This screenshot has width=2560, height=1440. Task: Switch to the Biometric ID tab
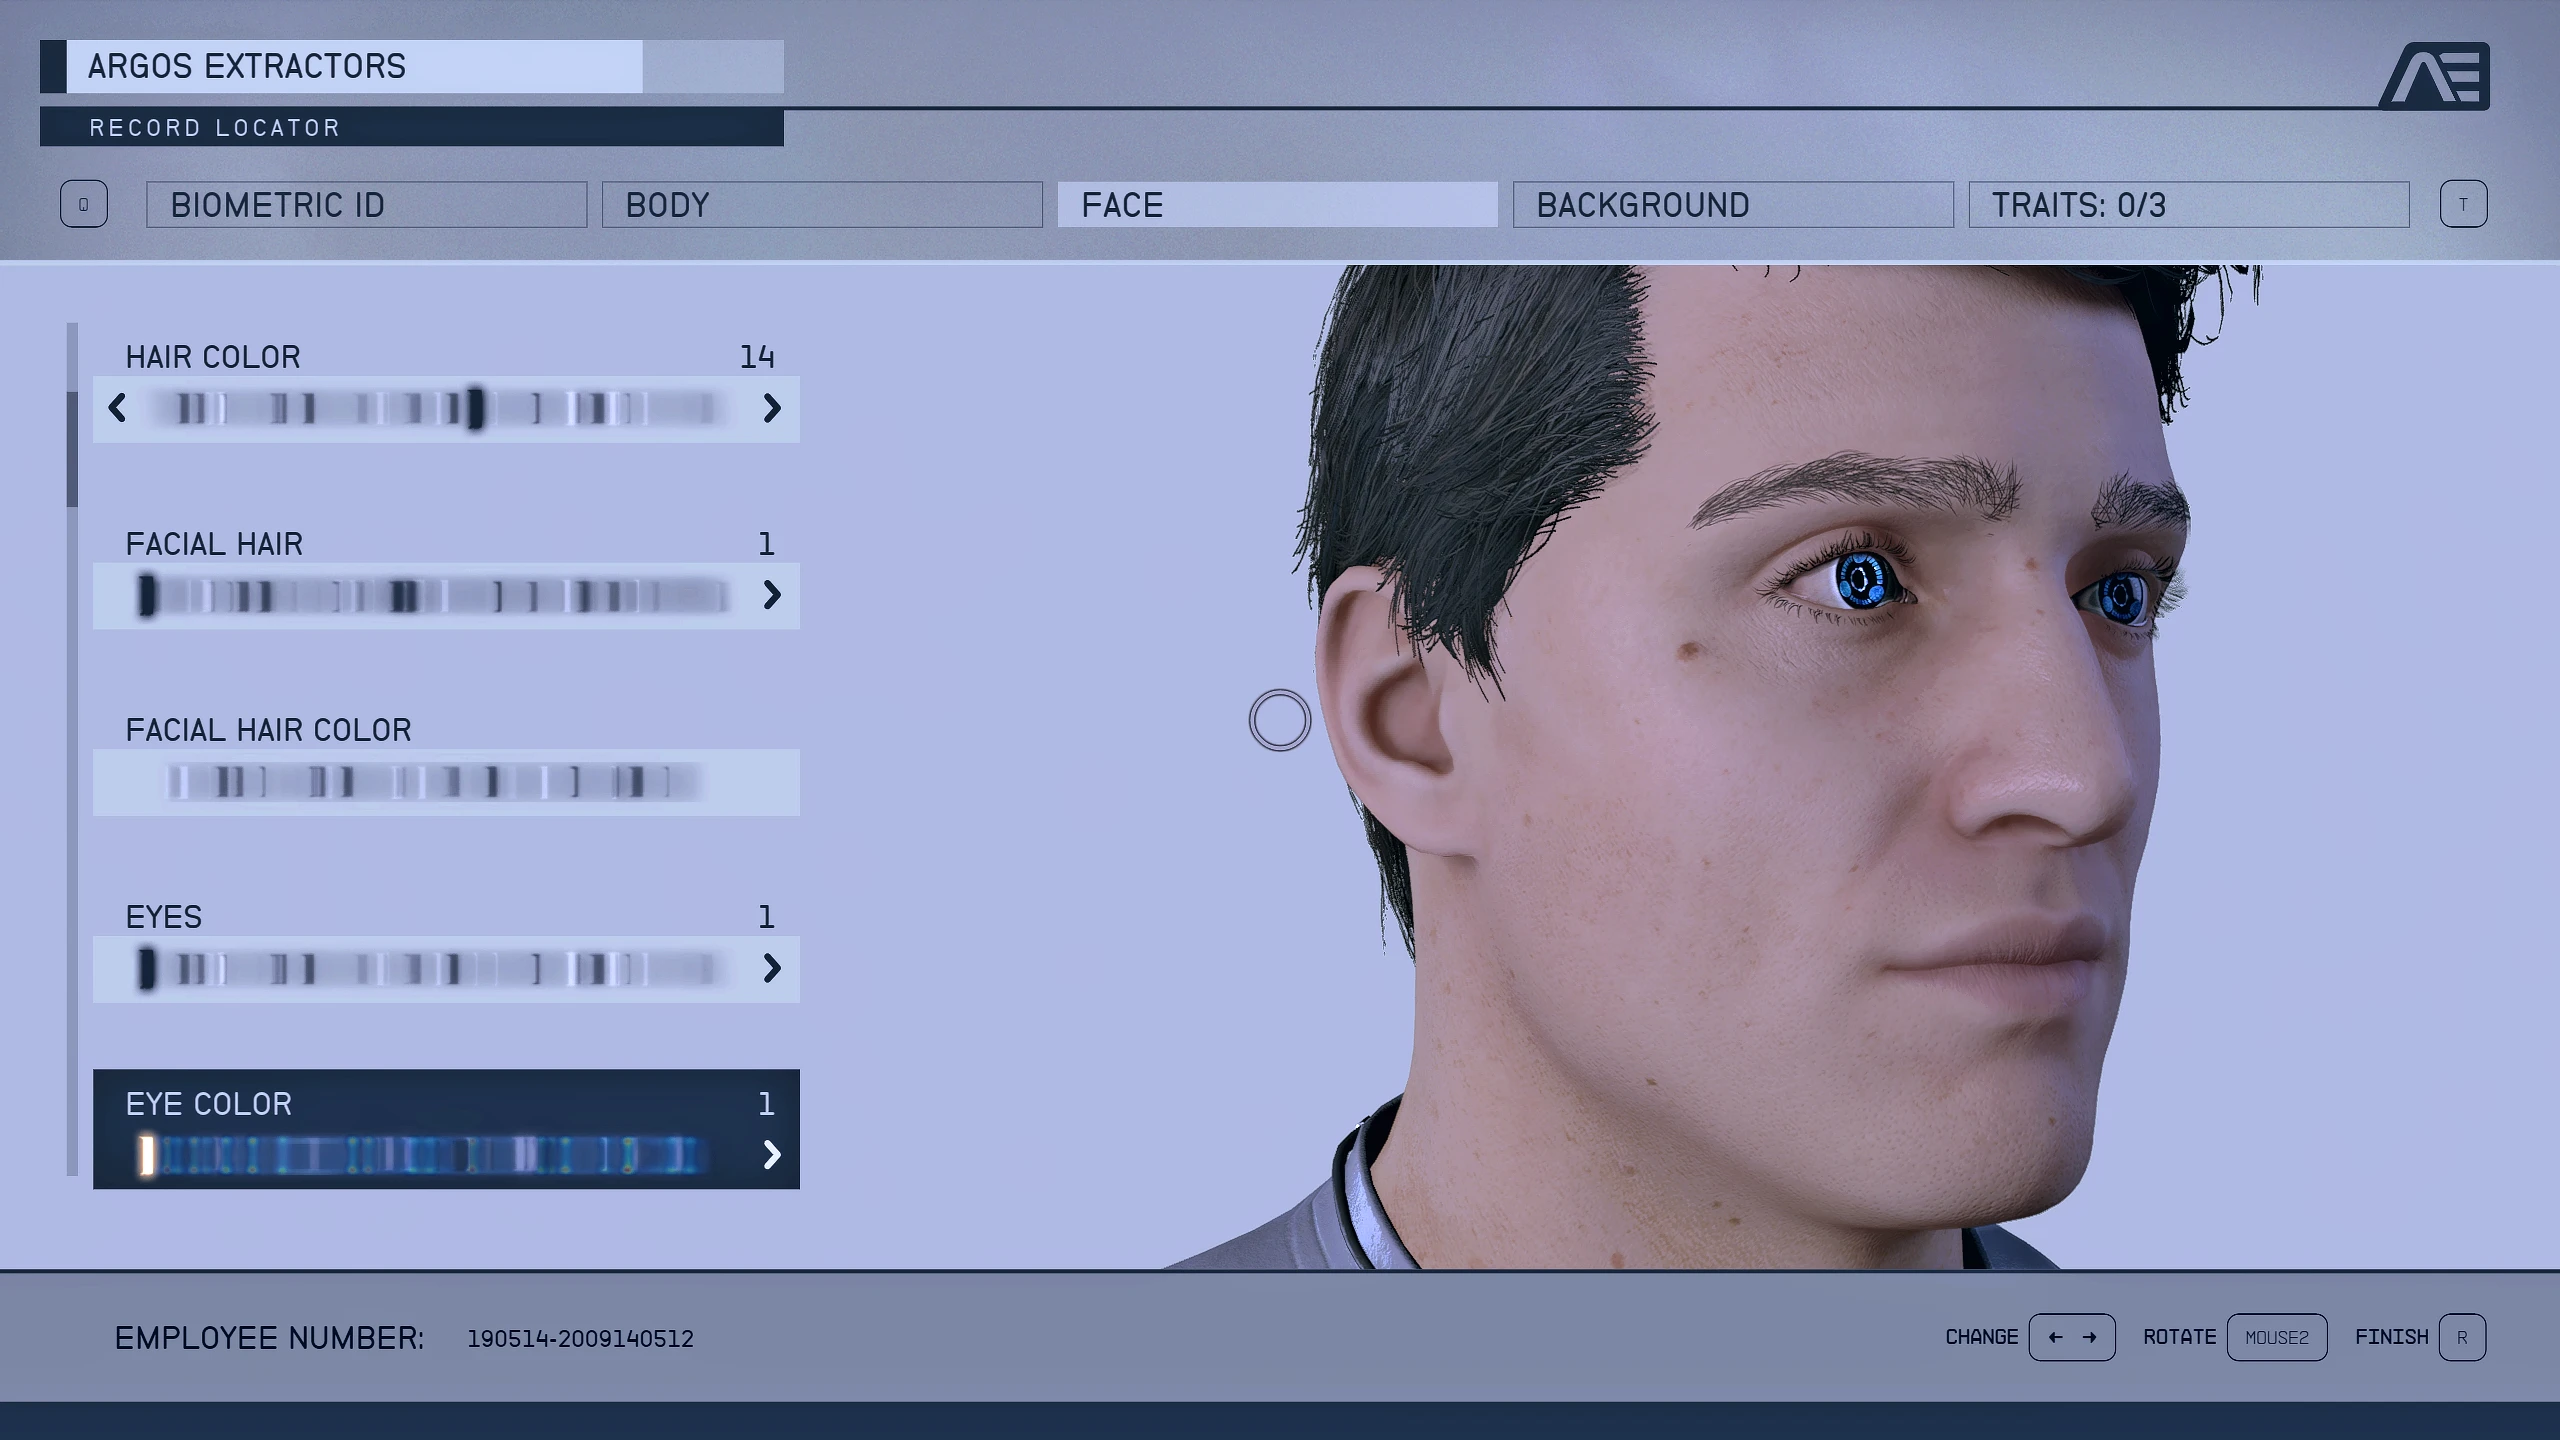coord(366,205)
